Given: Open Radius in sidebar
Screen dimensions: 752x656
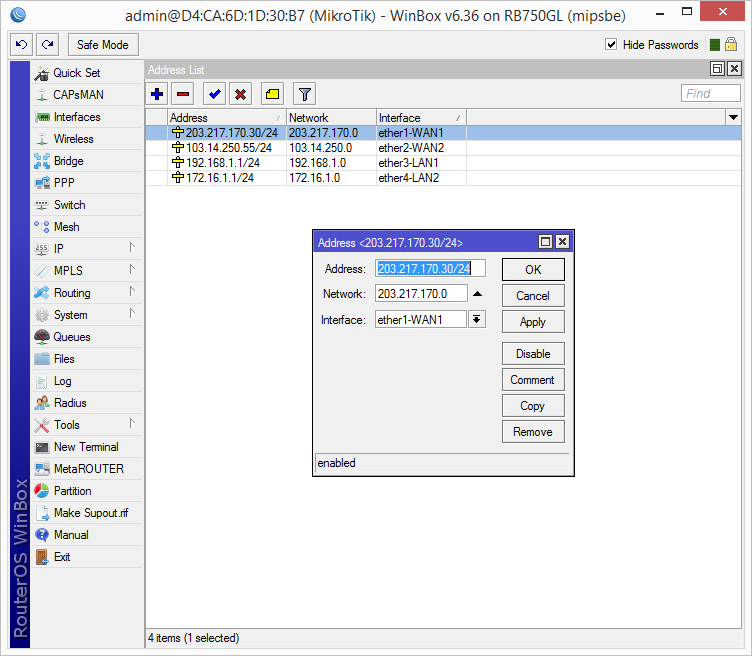Looking at the screenshot, I should [88, 403].
